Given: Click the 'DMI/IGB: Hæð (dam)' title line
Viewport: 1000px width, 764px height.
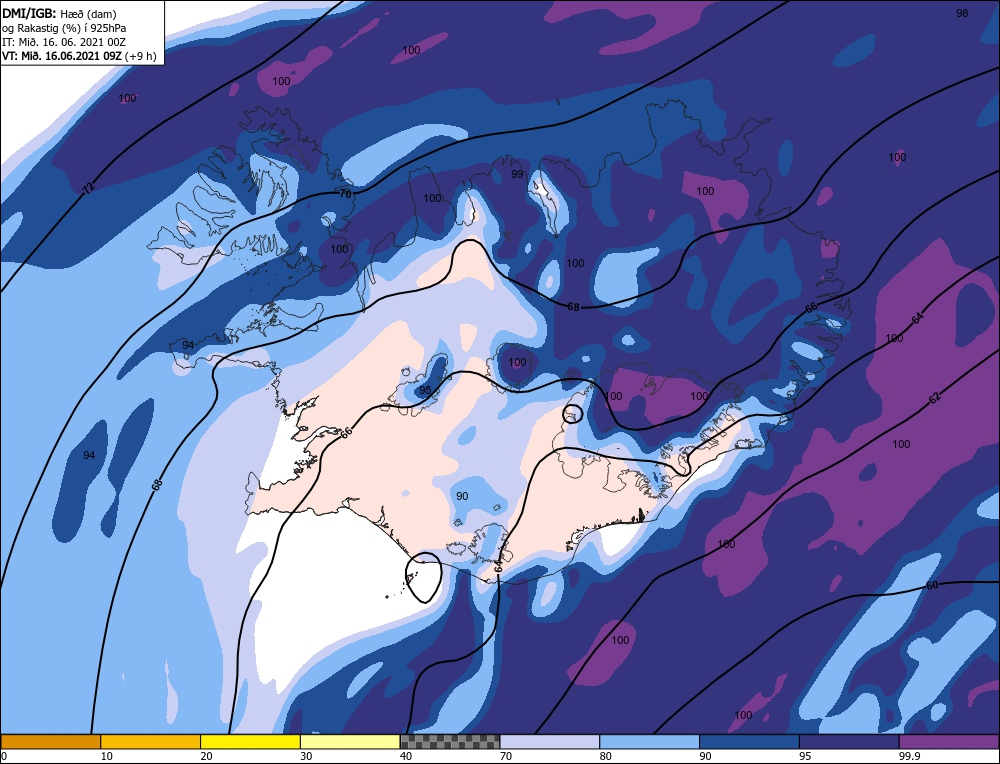Looking at the screenshot, I should (x=59, y=13).
